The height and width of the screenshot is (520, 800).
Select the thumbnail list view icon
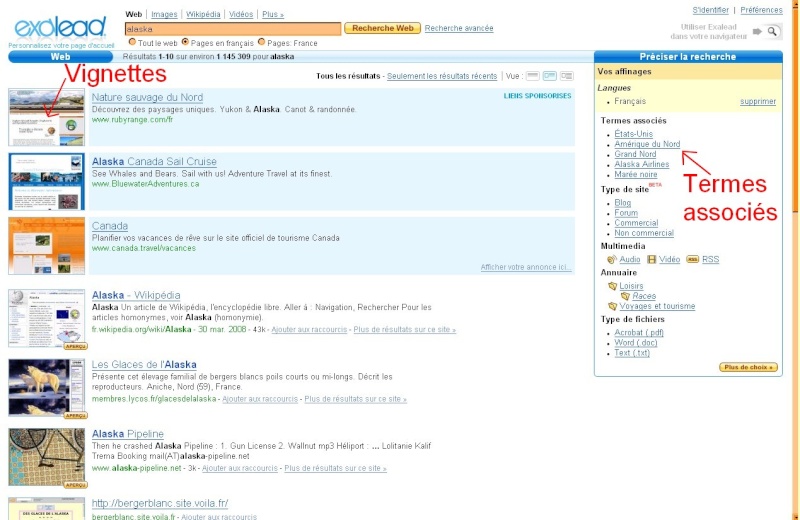tap(549, 76)
